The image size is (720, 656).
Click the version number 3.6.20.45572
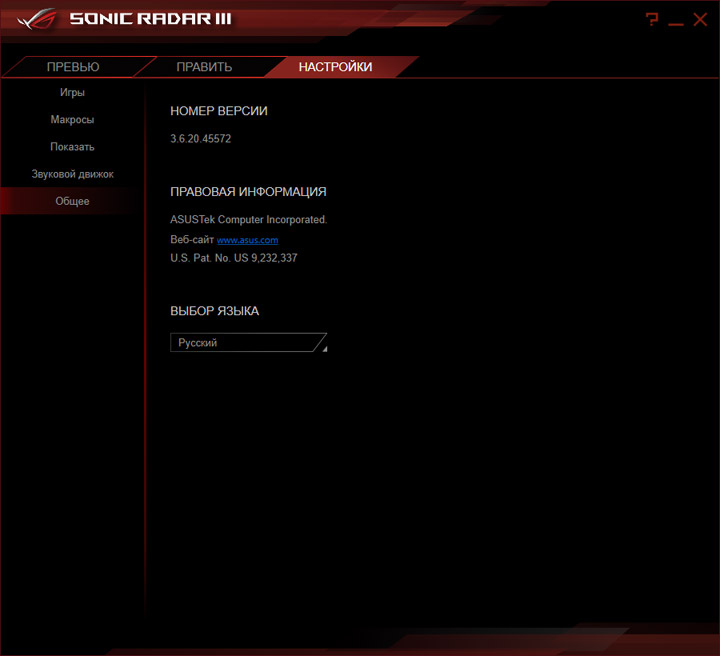(x=201, y=139)
